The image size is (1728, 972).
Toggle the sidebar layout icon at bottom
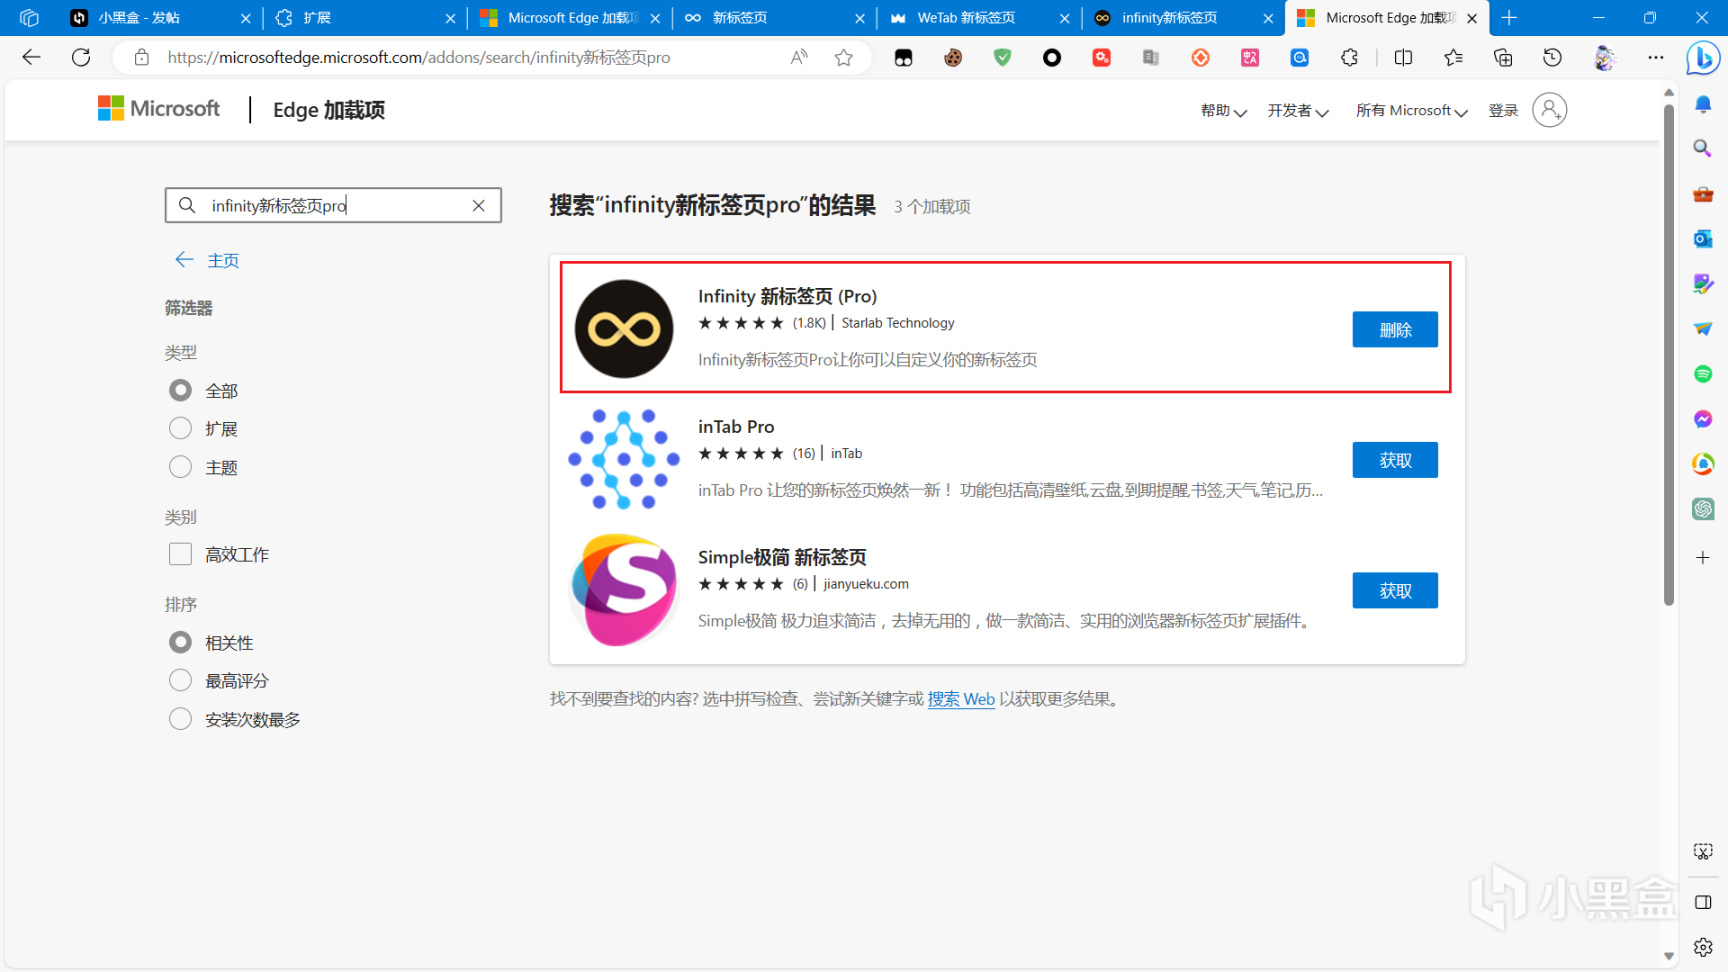pyautogui.click(x=1703, y=902)
